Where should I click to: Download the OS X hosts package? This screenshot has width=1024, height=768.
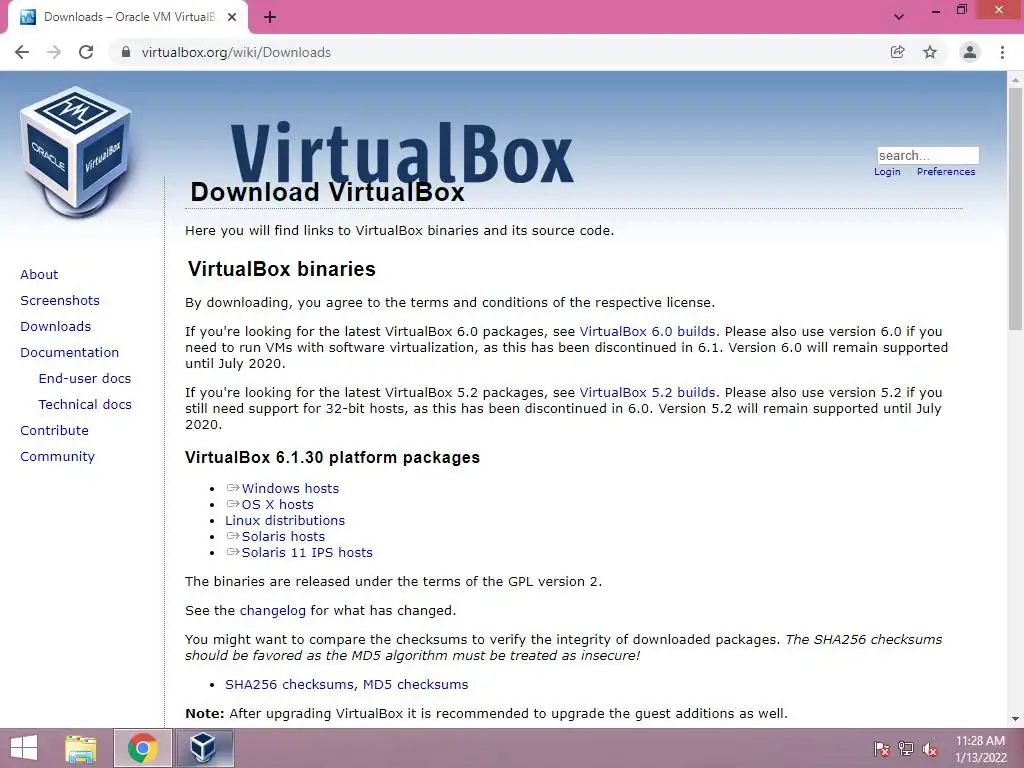click(278, 505)
